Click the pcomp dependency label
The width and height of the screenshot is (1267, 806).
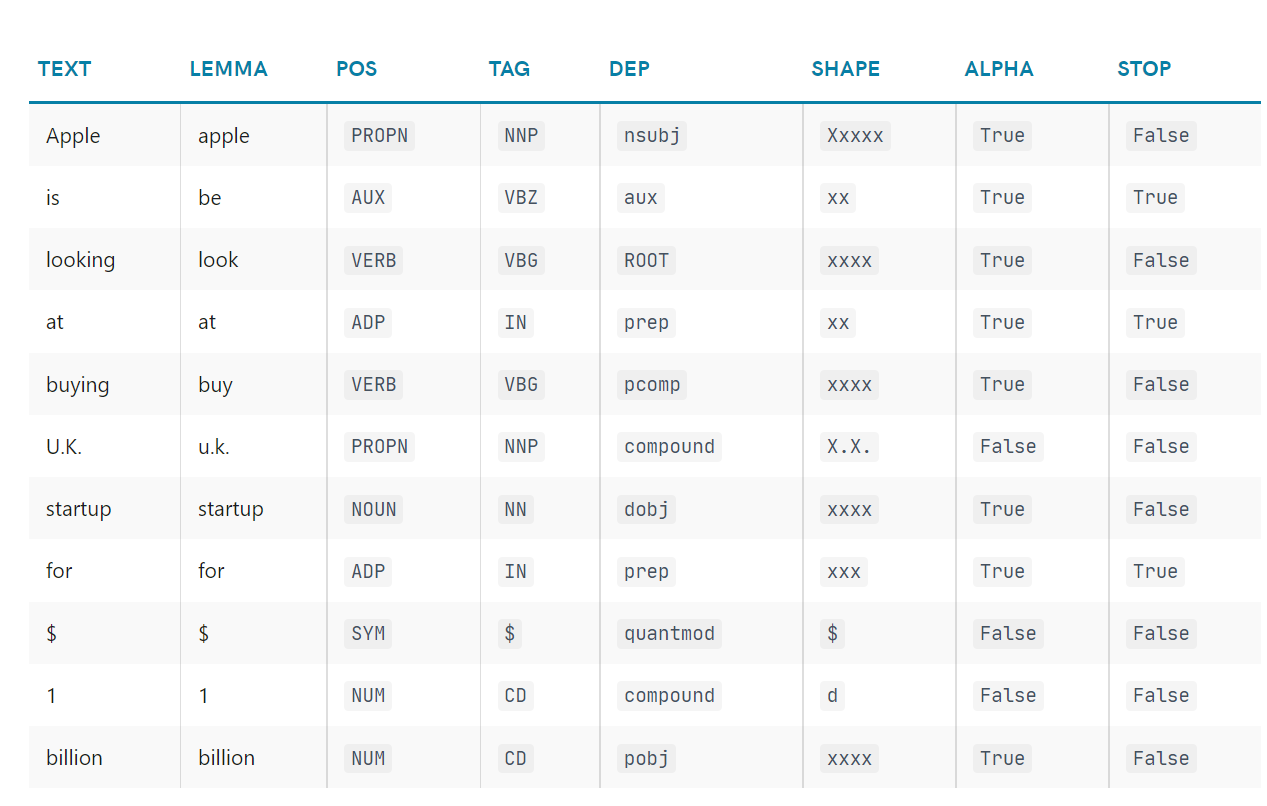652,385
